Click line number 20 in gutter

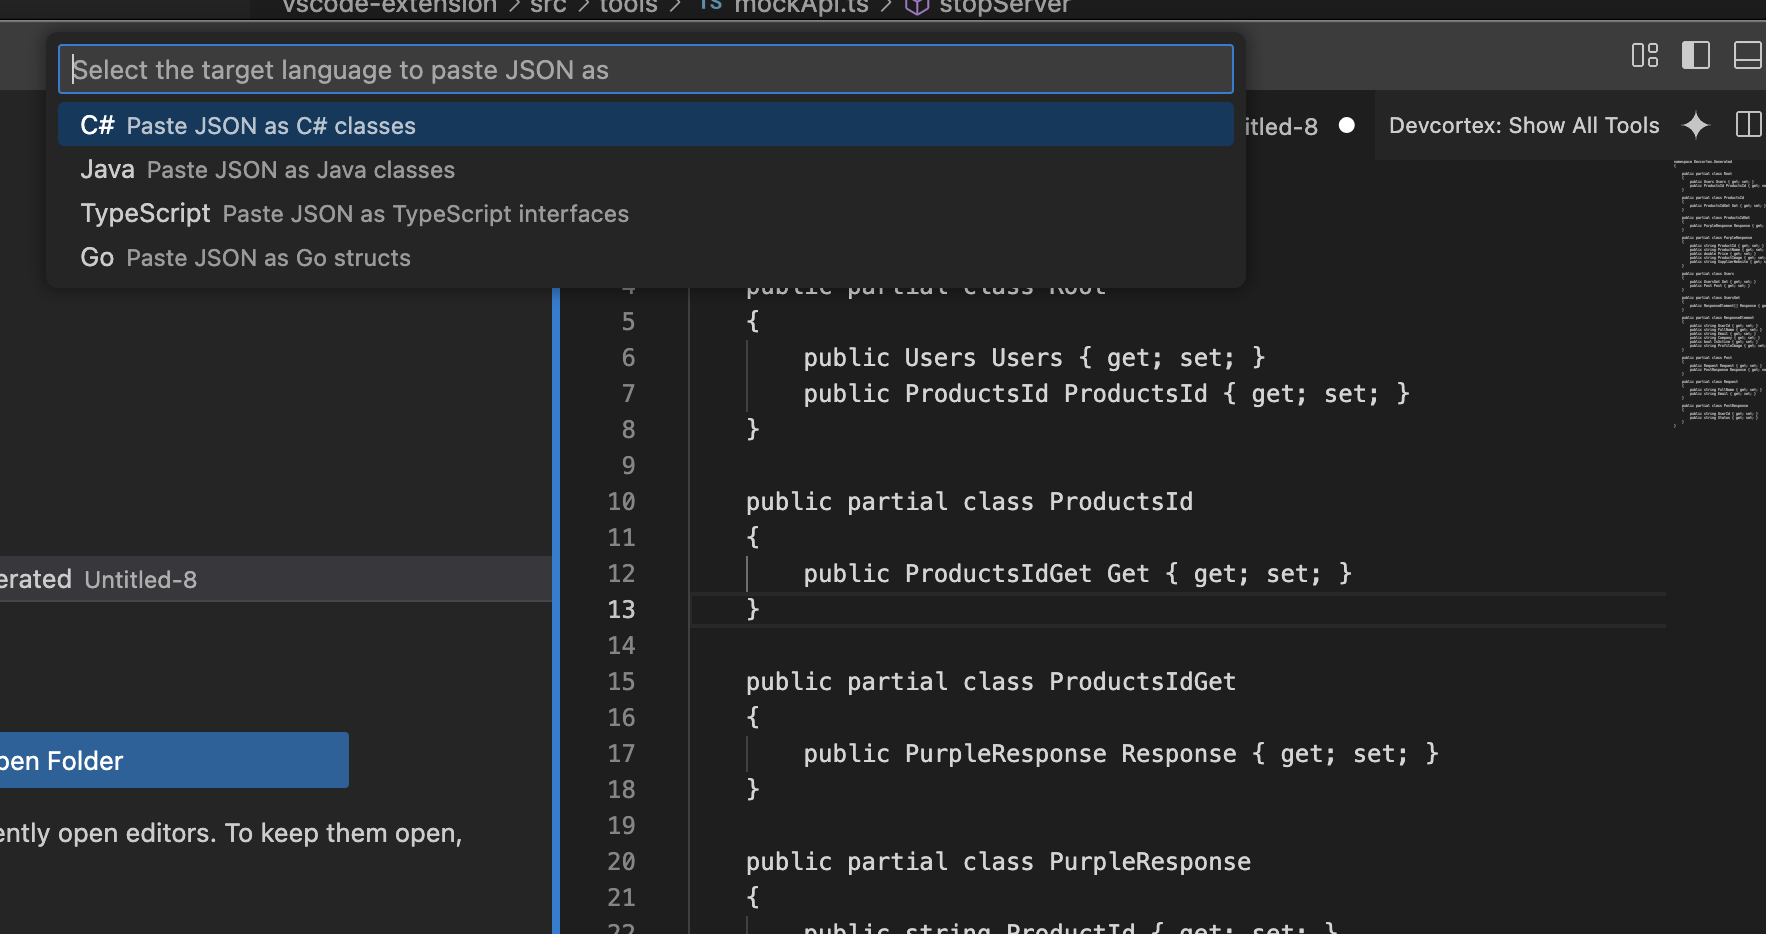click(621, 861)
